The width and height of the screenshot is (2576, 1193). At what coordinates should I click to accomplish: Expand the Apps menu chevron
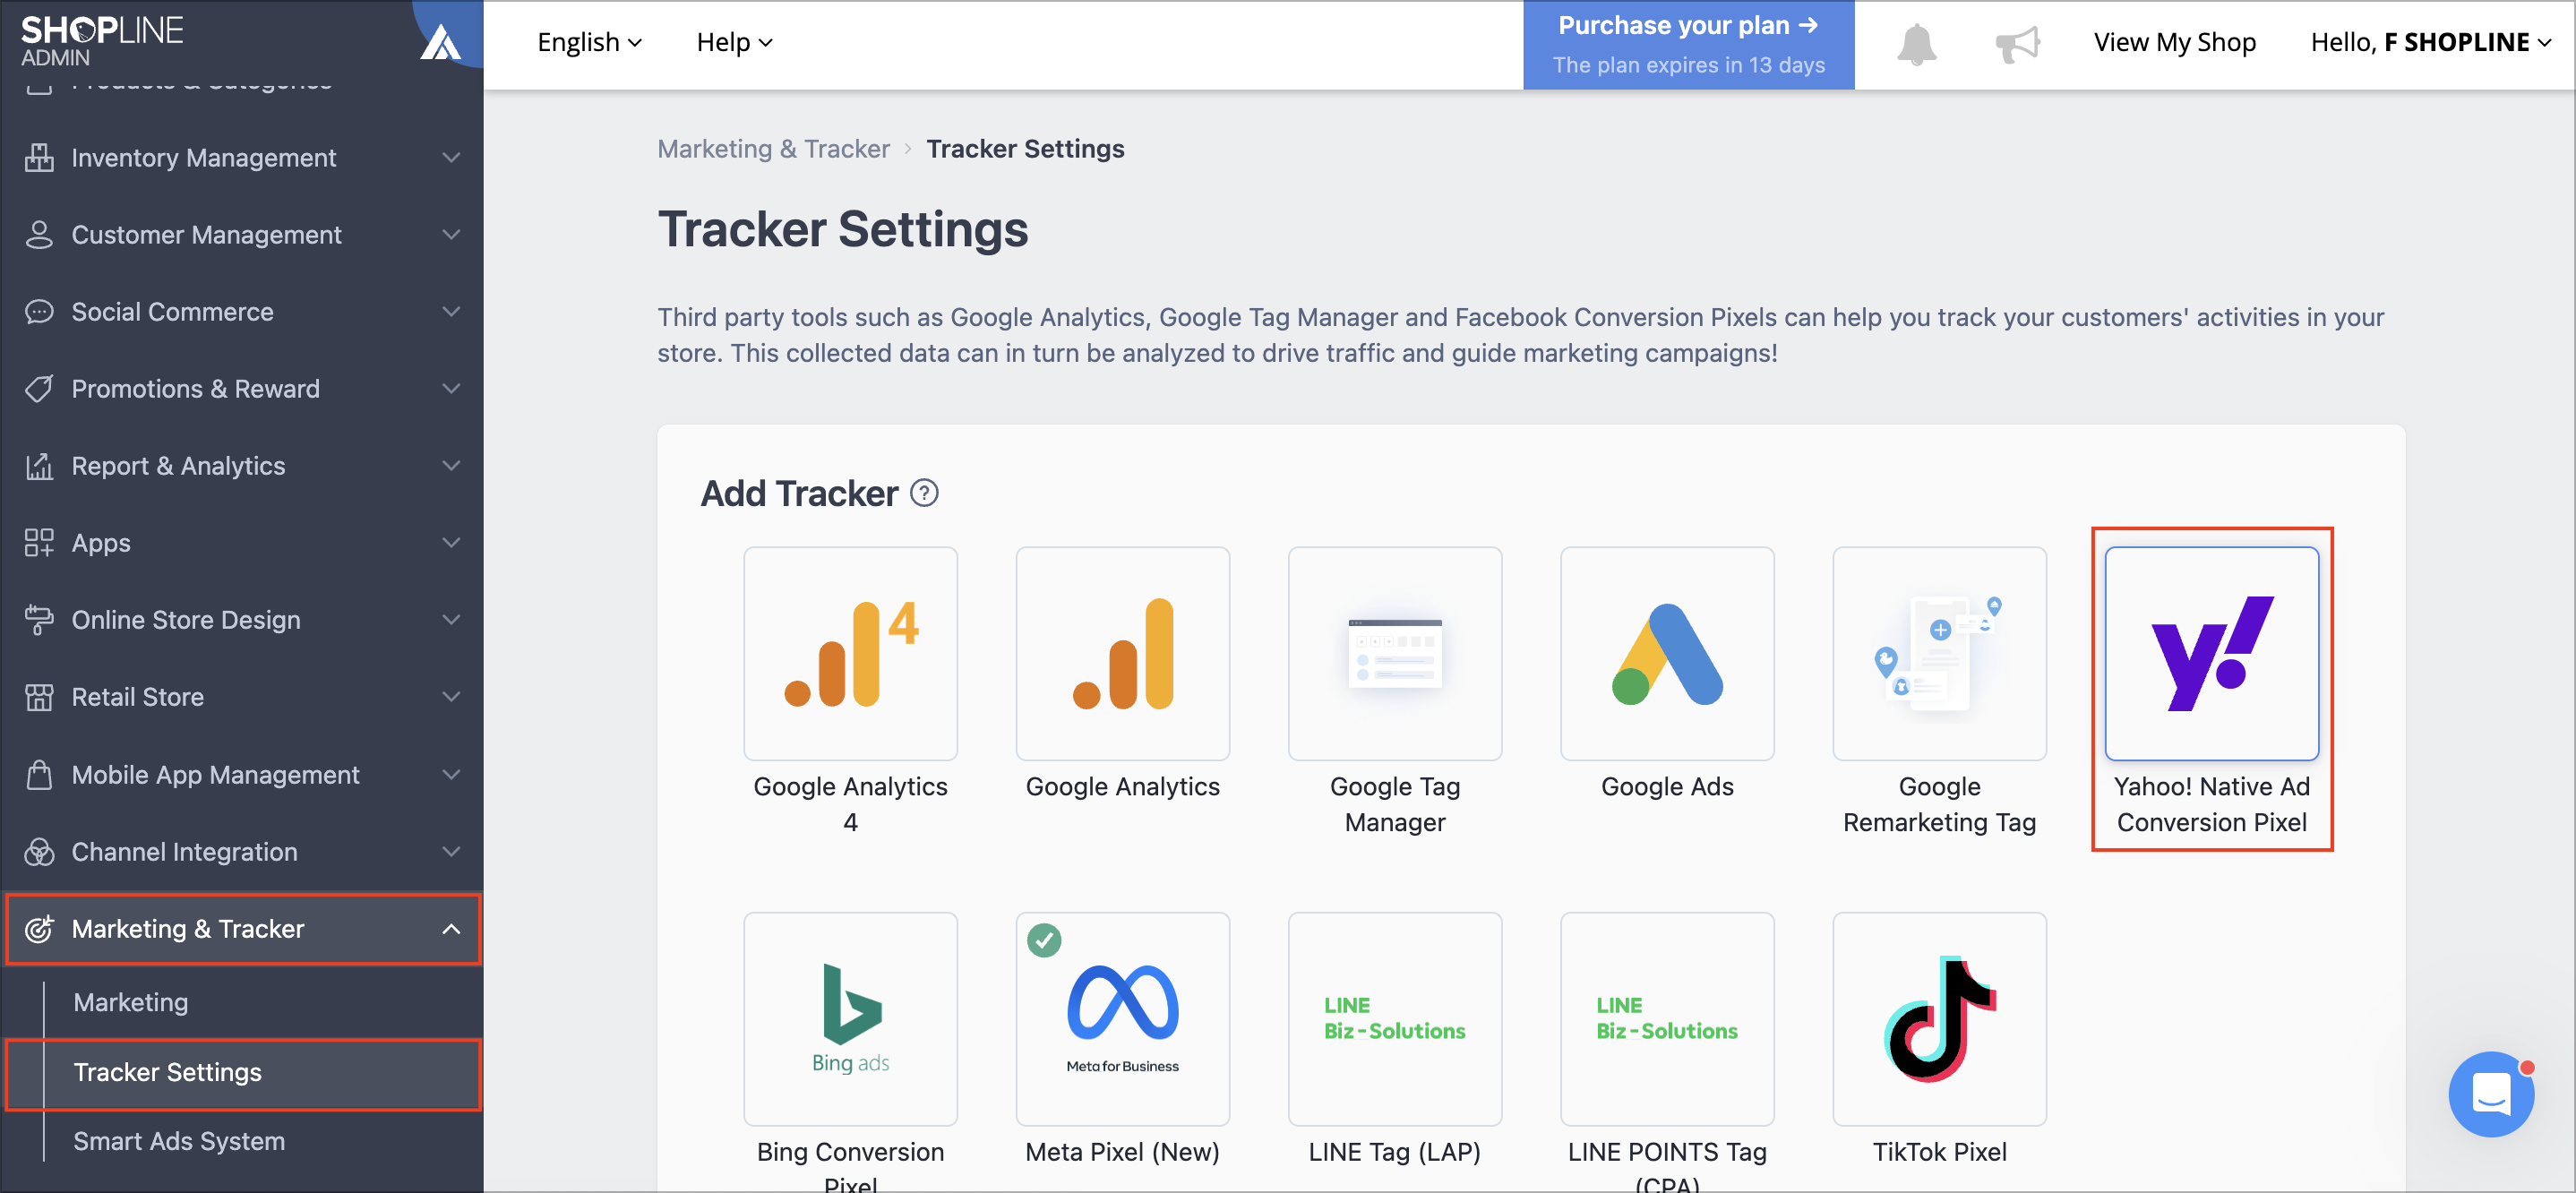click(452, 542)
